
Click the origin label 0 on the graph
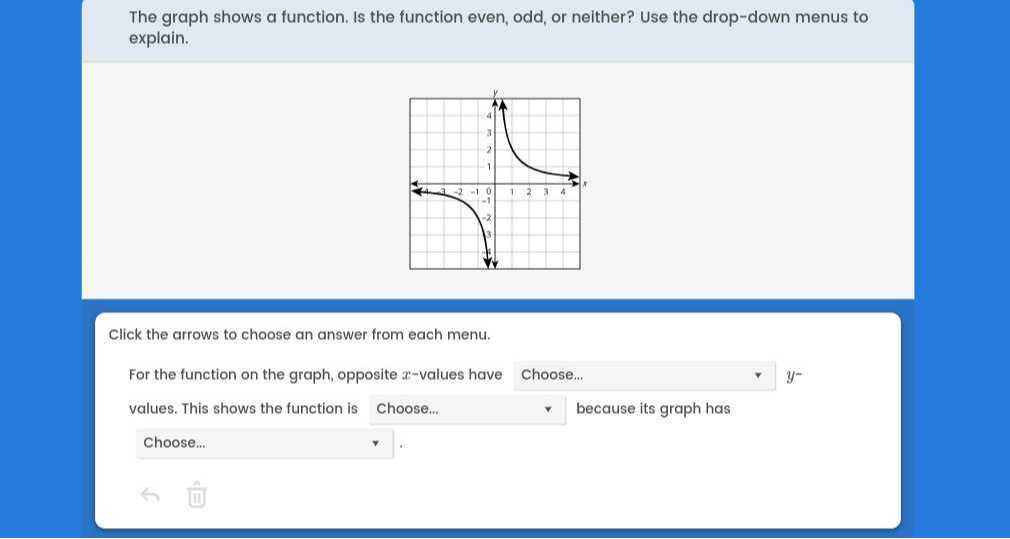coord(489,191)
